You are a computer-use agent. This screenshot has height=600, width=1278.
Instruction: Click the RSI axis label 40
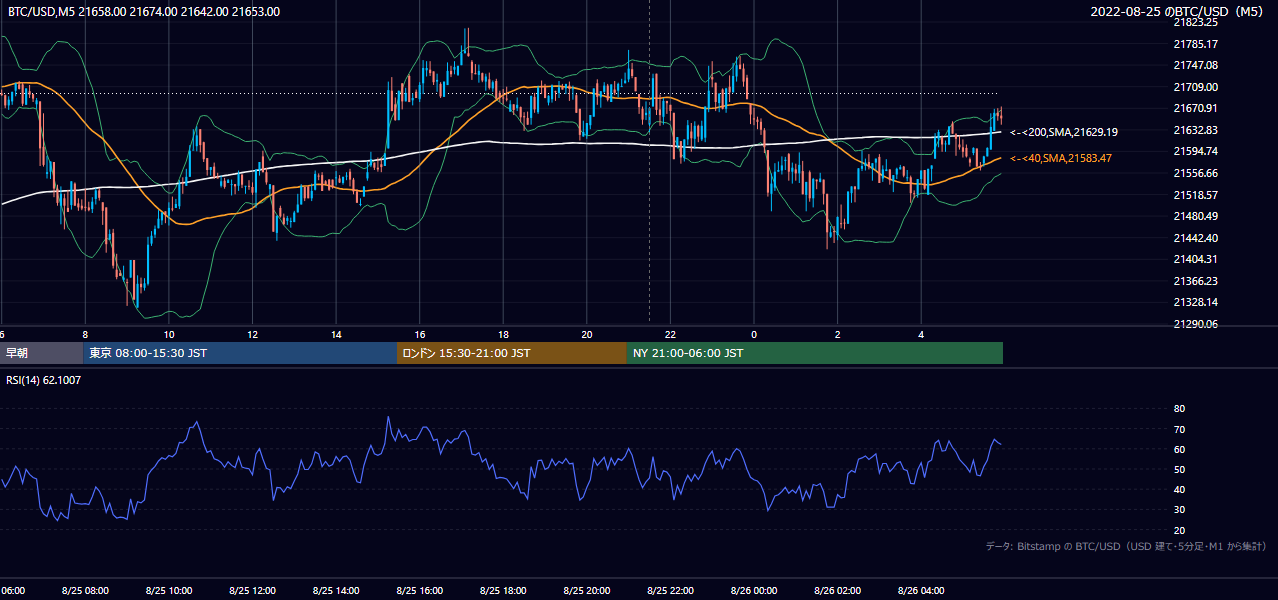click(1179, 489)
